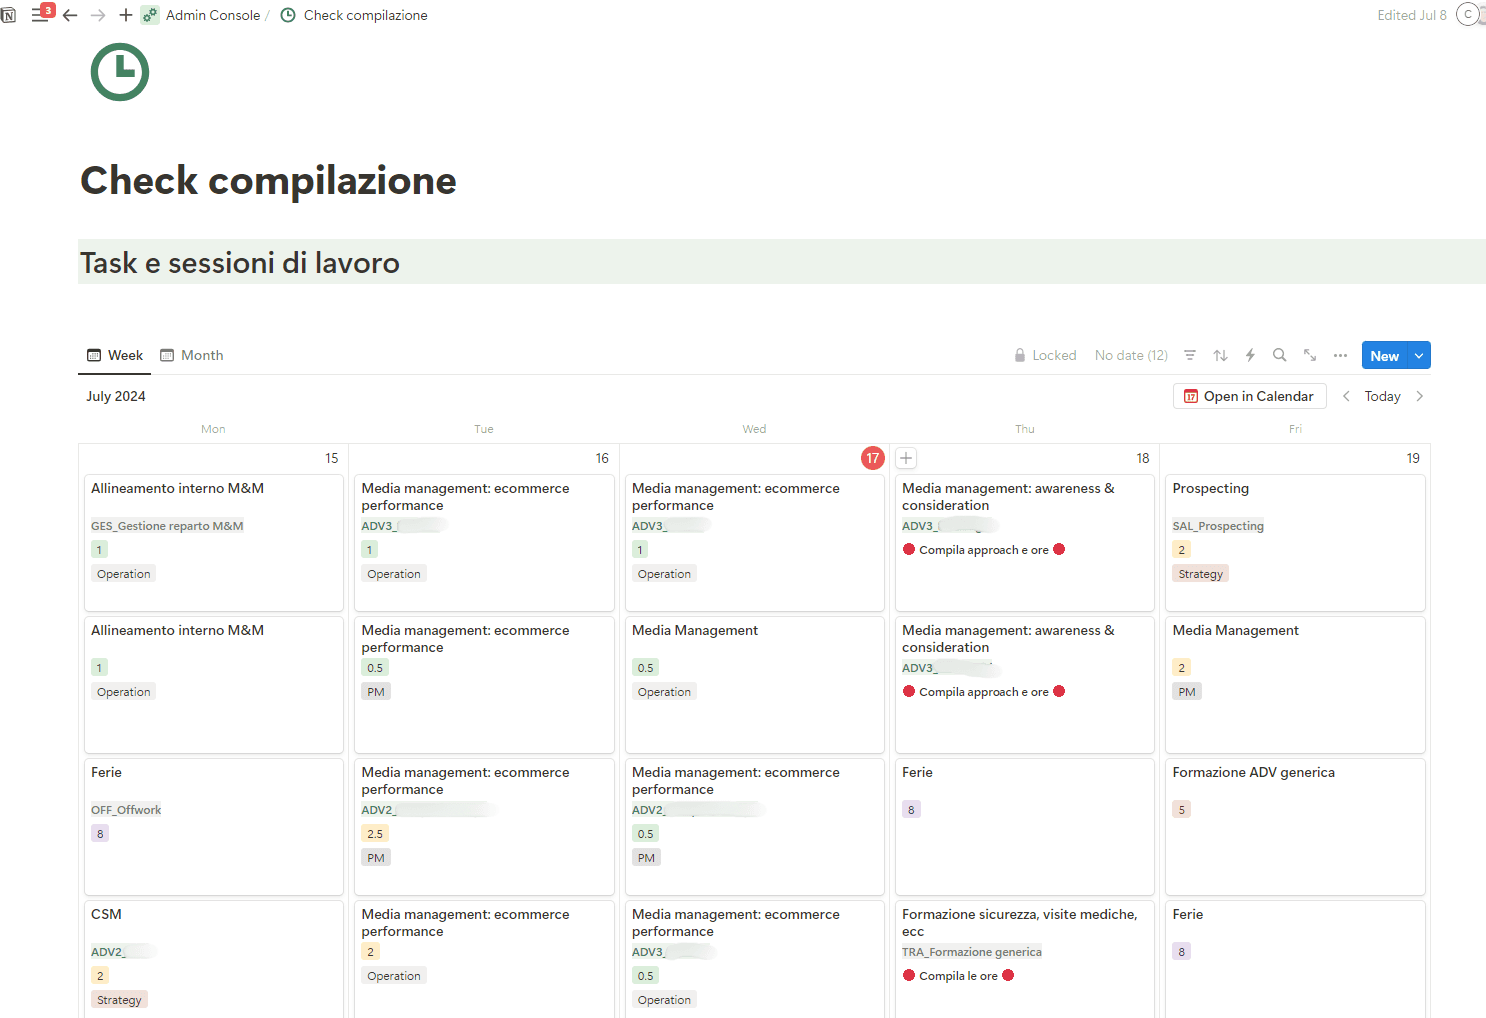Select the Week view tab

(115, 355)
